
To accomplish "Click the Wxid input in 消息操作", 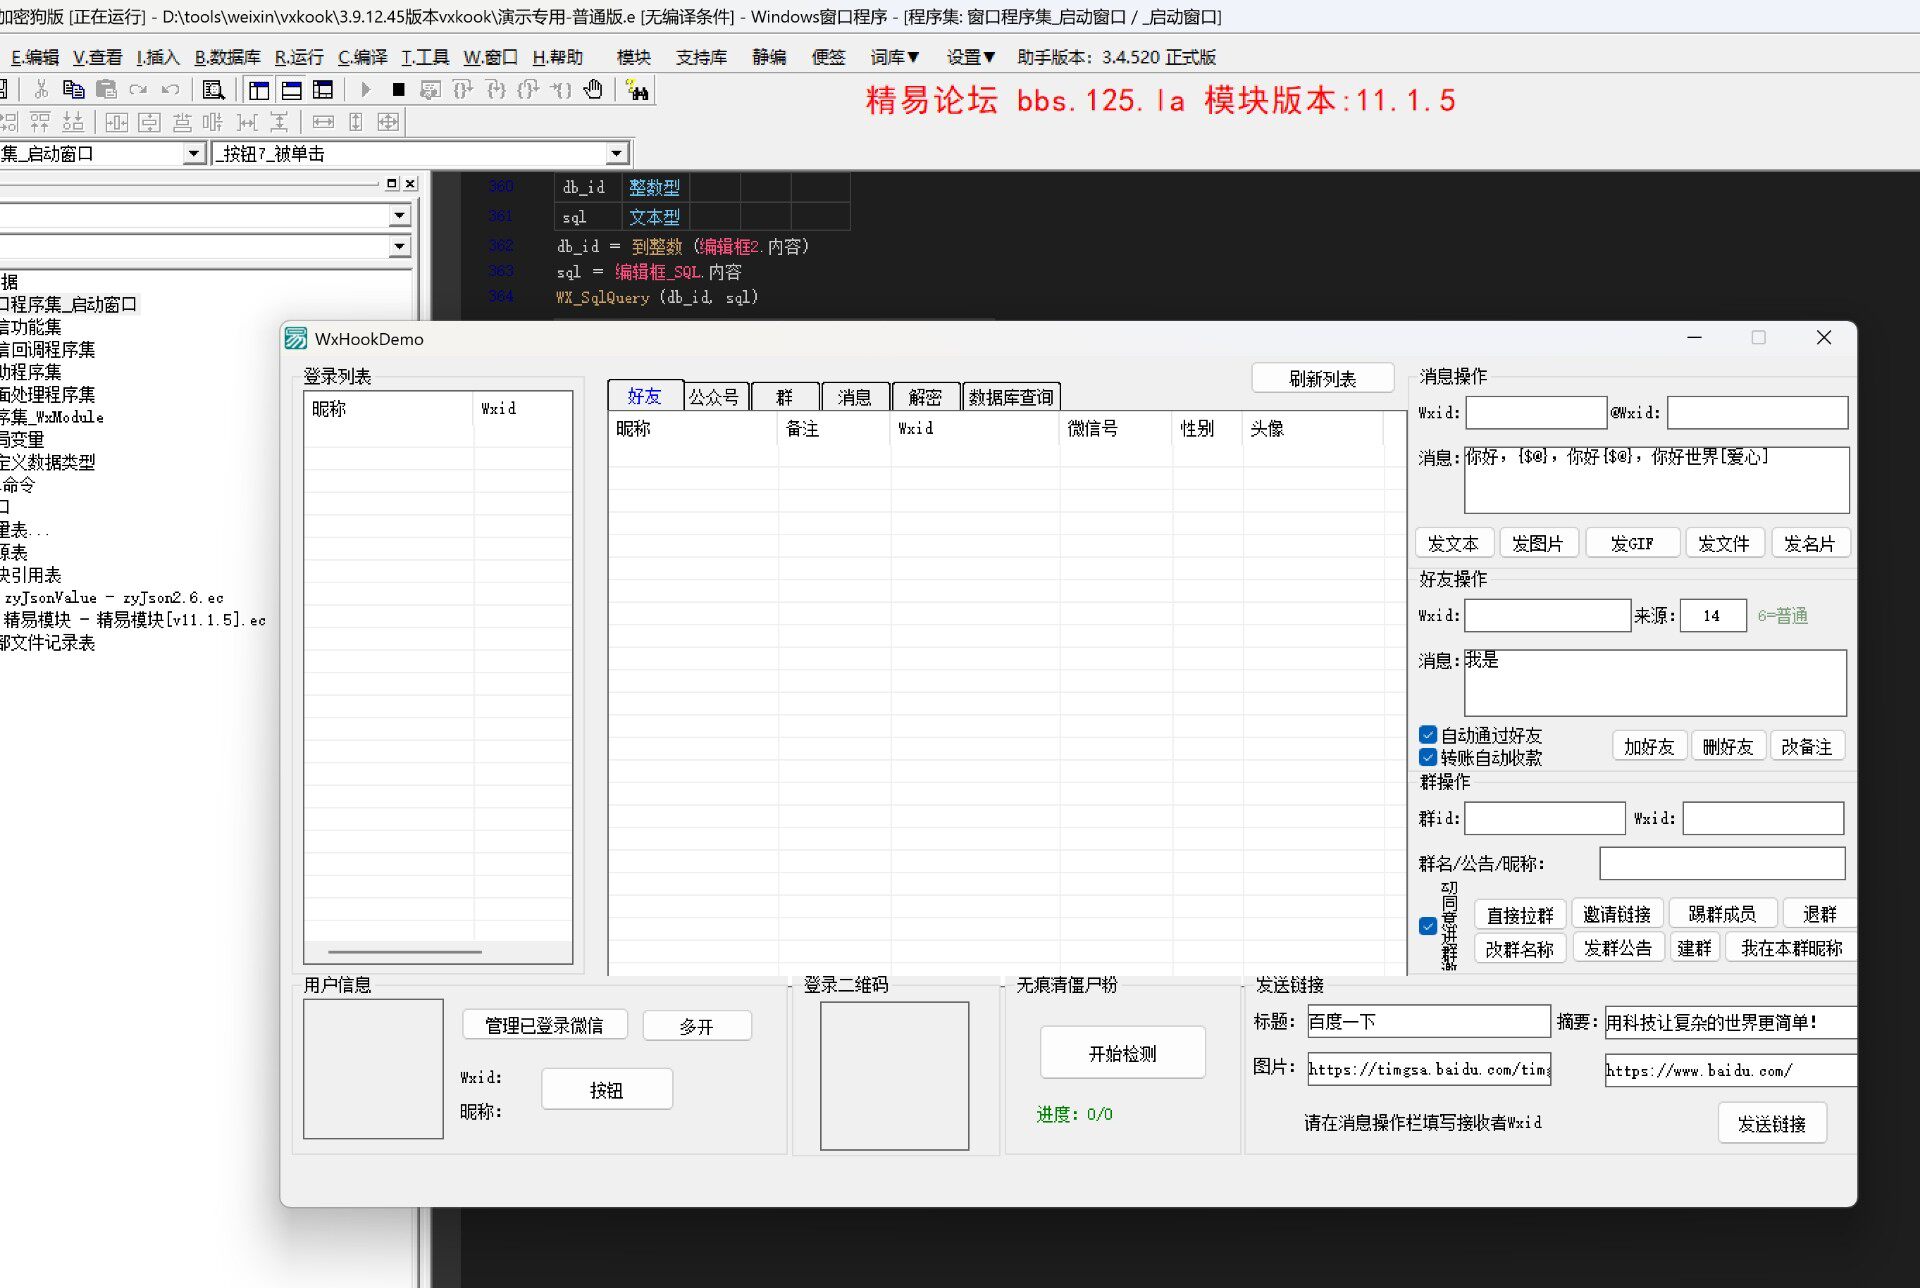I will tap(1536, 413).
